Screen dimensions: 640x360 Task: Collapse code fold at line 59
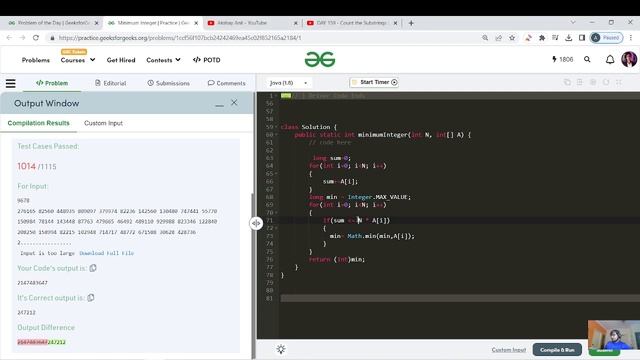point(276,127)
